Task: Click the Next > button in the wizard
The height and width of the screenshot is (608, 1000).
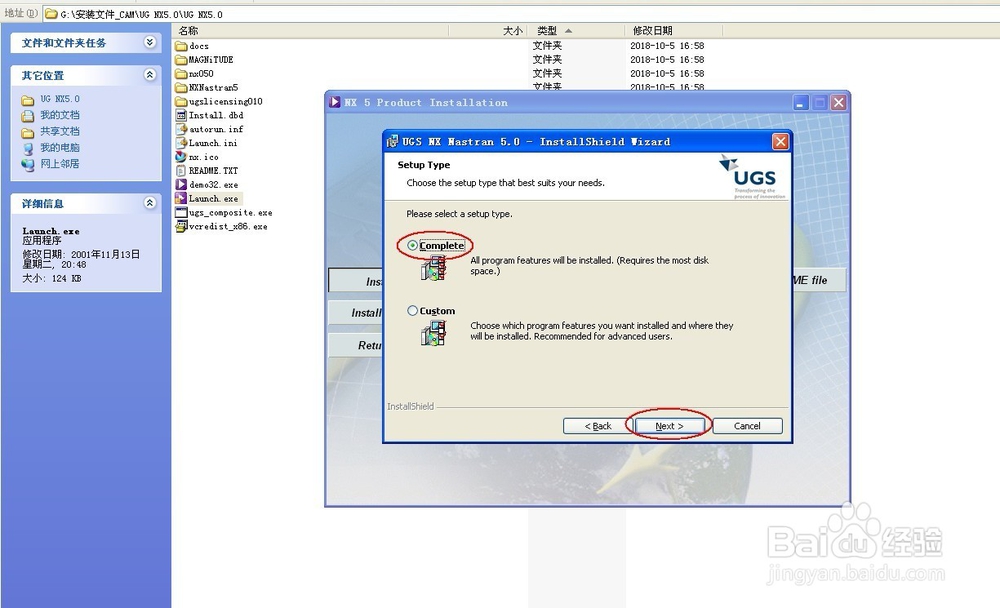Action: click(669, 426)
